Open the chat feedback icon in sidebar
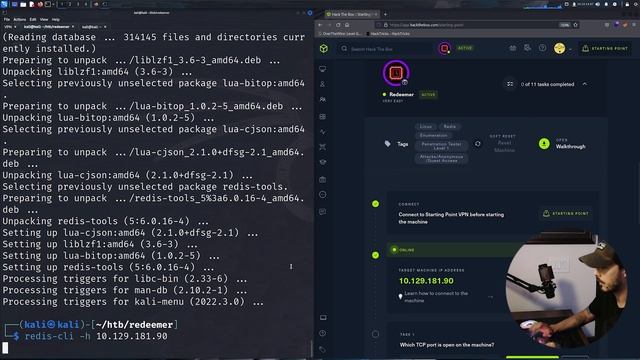The width and height of the screenshot is (640, 360). tap(322, 211)
